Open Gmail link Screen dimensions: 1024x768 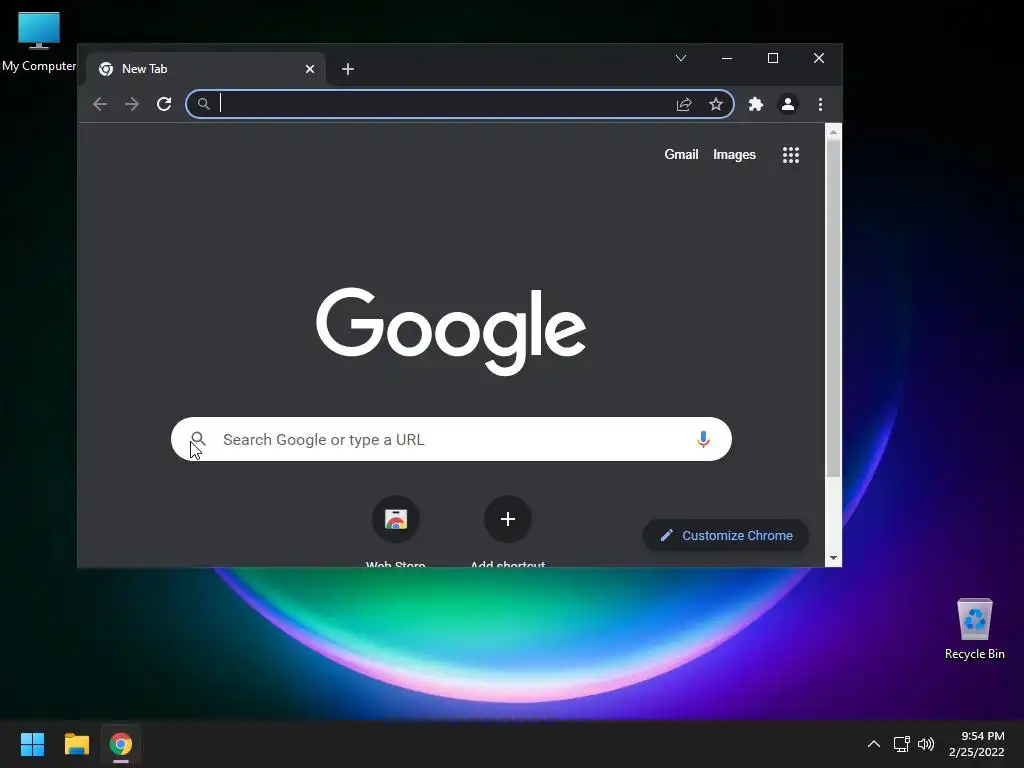pyautogui.click(x=681, y=155)
